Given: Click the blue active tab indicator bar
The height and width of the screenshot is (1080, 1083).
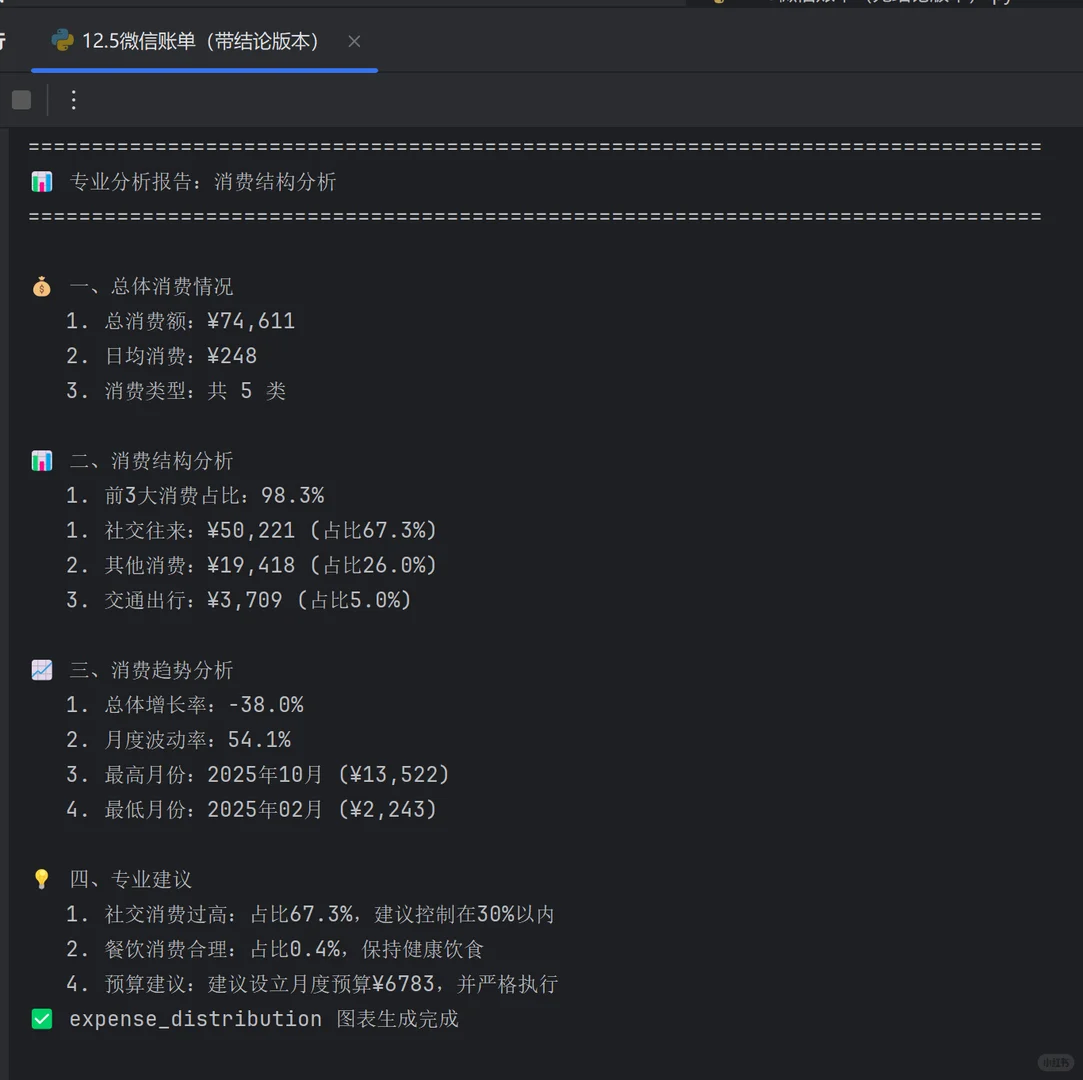Looking at the screenshot, I should tap(204, 70).
